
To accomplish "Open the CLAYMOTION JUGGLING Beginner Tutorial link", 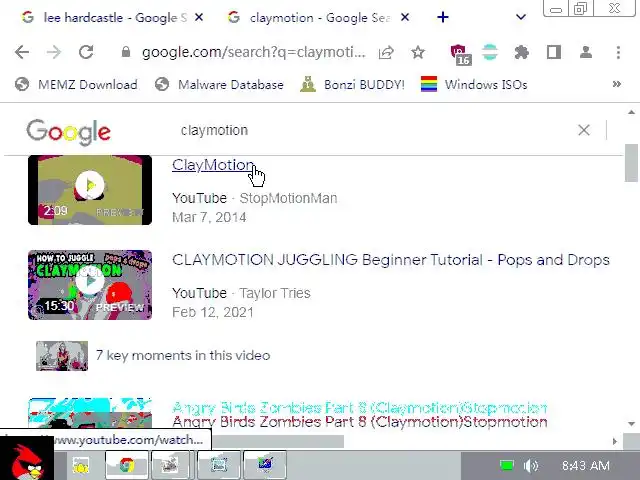I will pos(391,260).
